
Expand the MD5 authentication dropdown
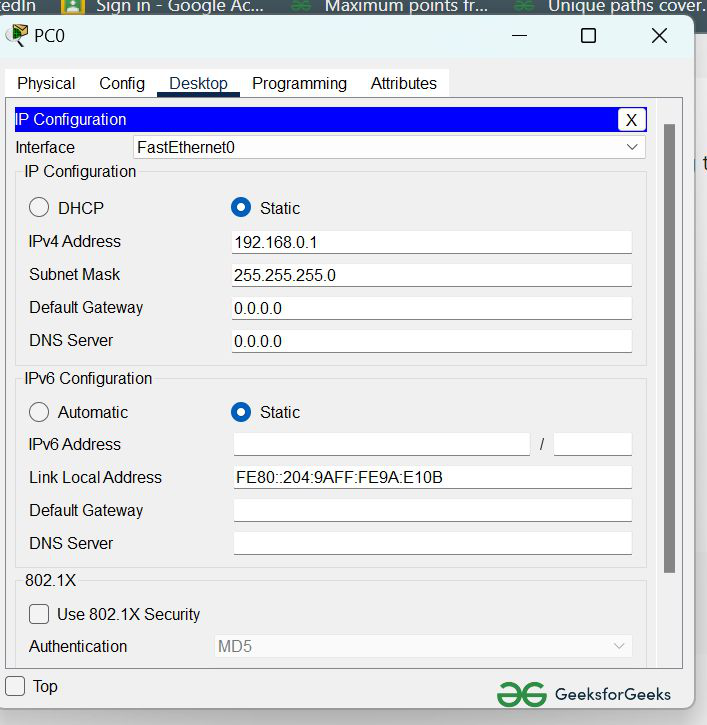click(x=423, y=646)
